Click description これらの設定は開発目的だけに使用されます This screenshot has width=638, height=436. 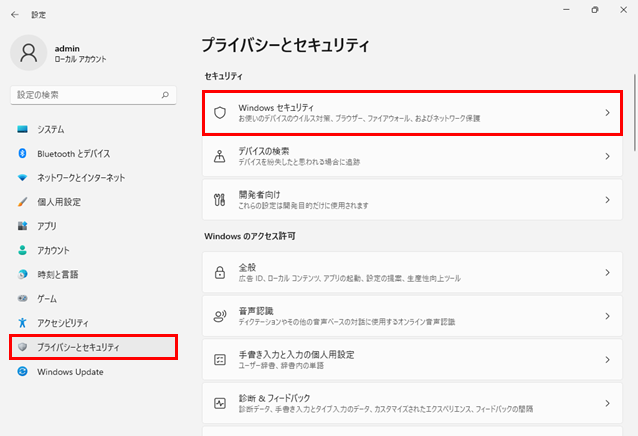coord(303,206)
